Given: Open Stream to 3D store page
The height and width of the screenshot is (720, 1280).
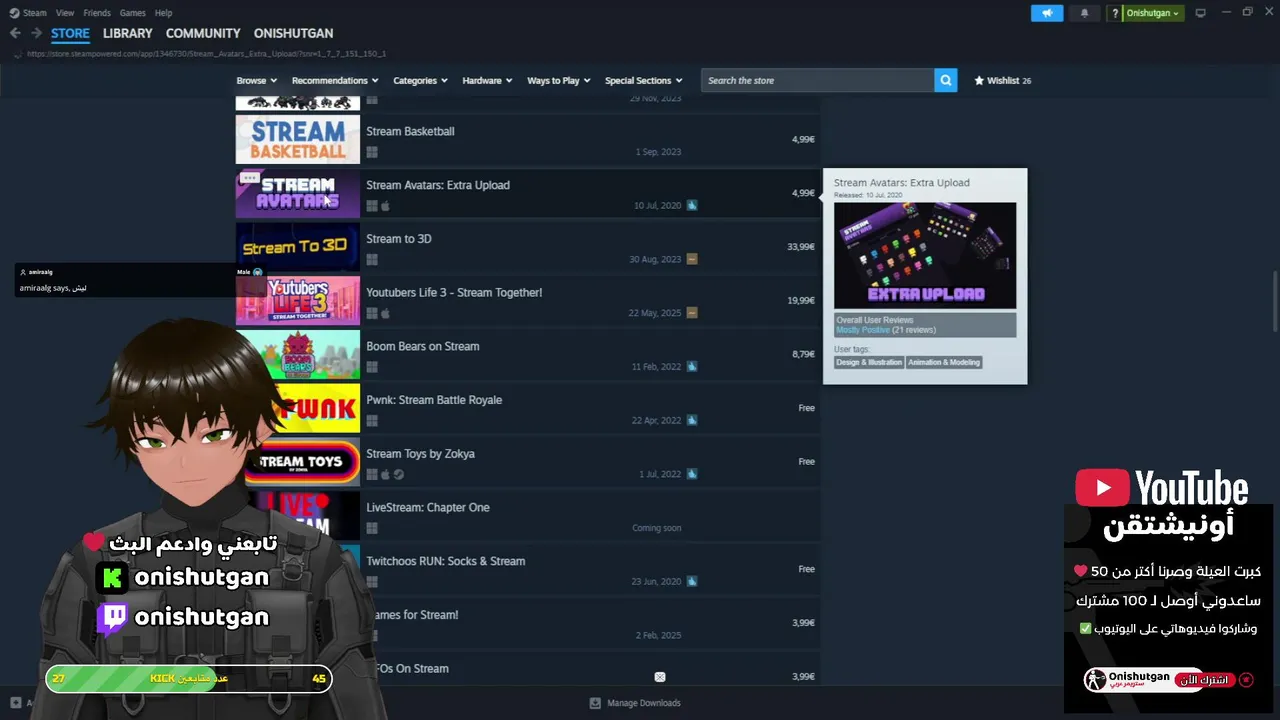Looking at the screenshot, I should coord(399,239).
